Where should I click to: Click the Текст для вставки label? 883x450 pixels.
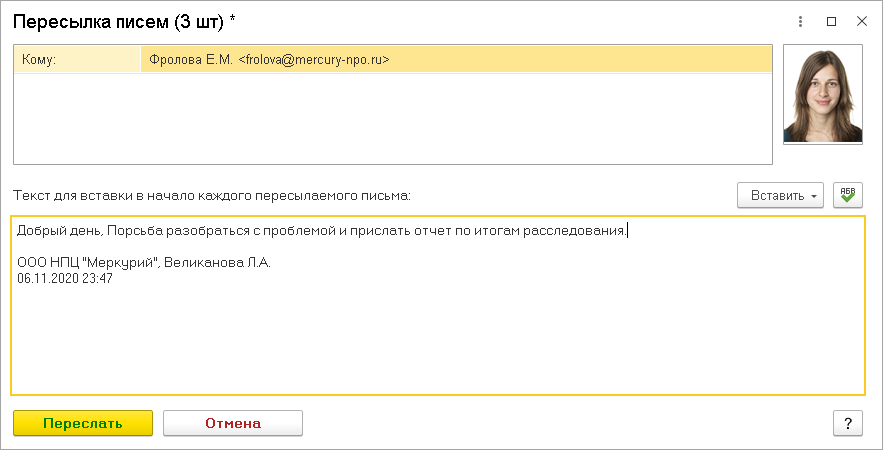211,195
